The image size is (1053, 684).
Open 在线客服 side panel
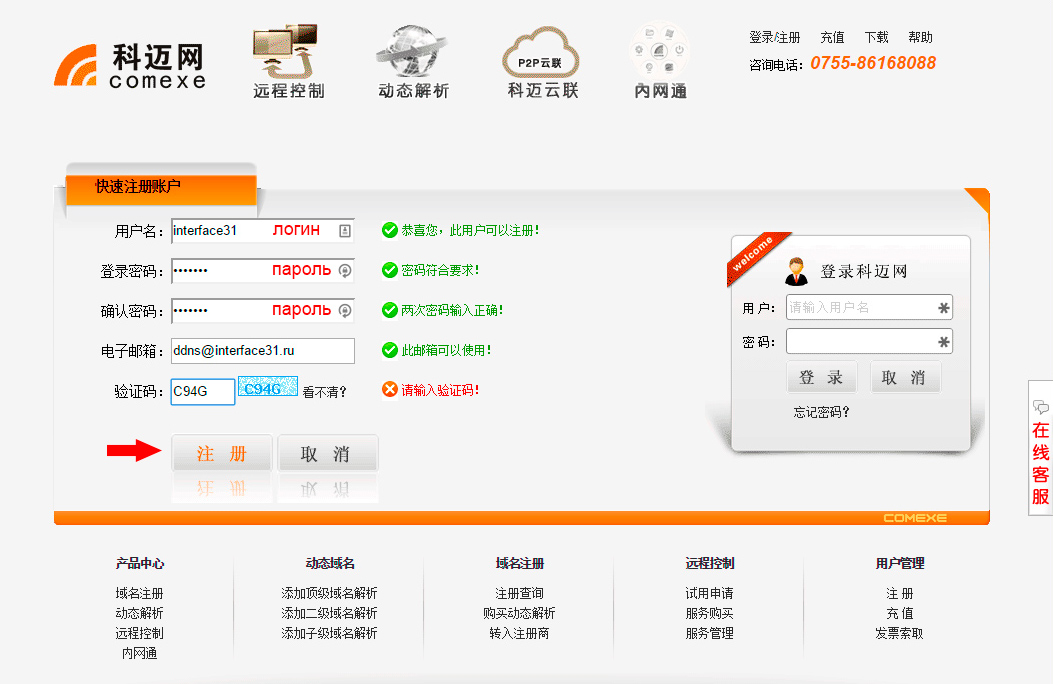1040,448
